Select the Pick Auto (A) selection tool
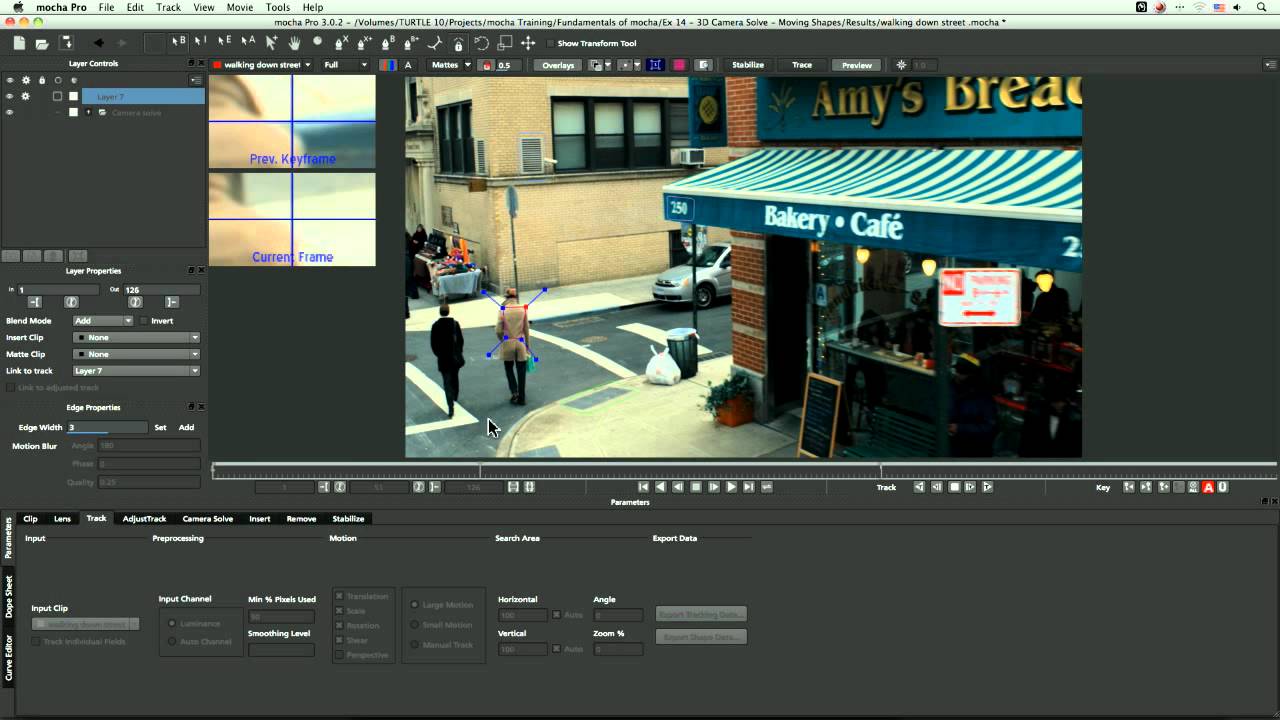 click(247, 43)
